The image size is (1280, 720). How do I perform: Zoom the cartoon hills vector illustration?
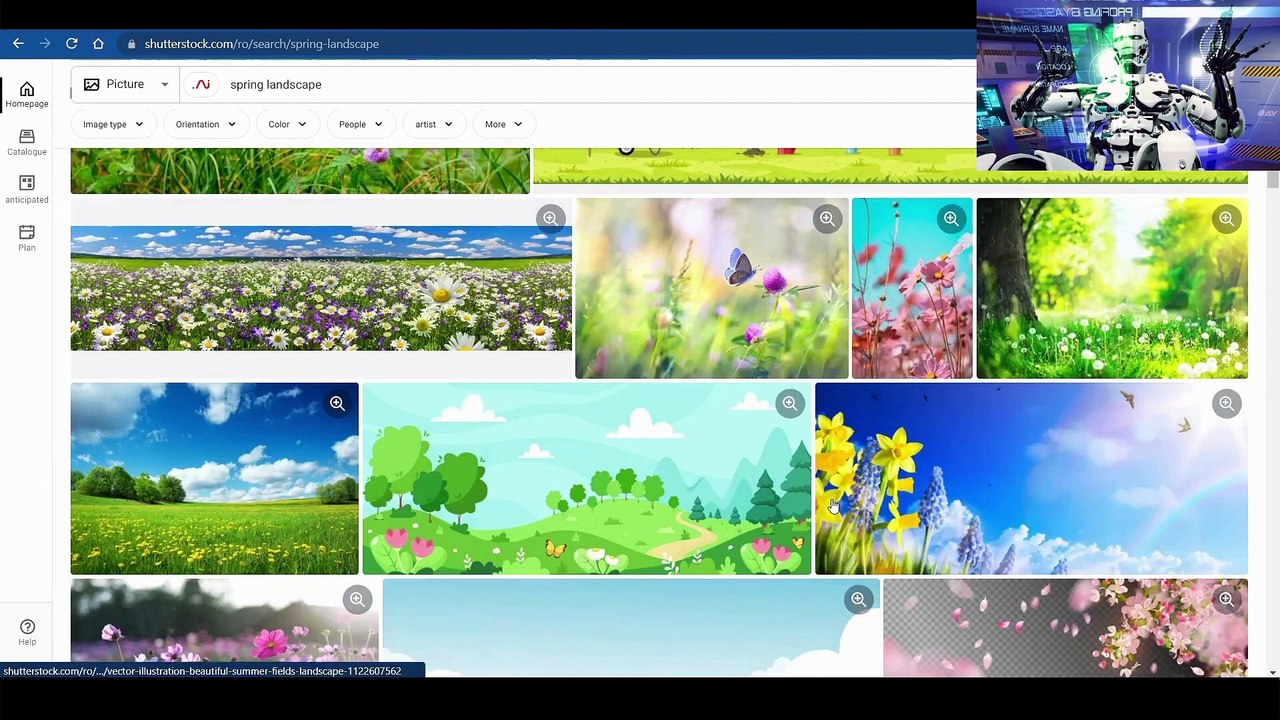point(790,404)
